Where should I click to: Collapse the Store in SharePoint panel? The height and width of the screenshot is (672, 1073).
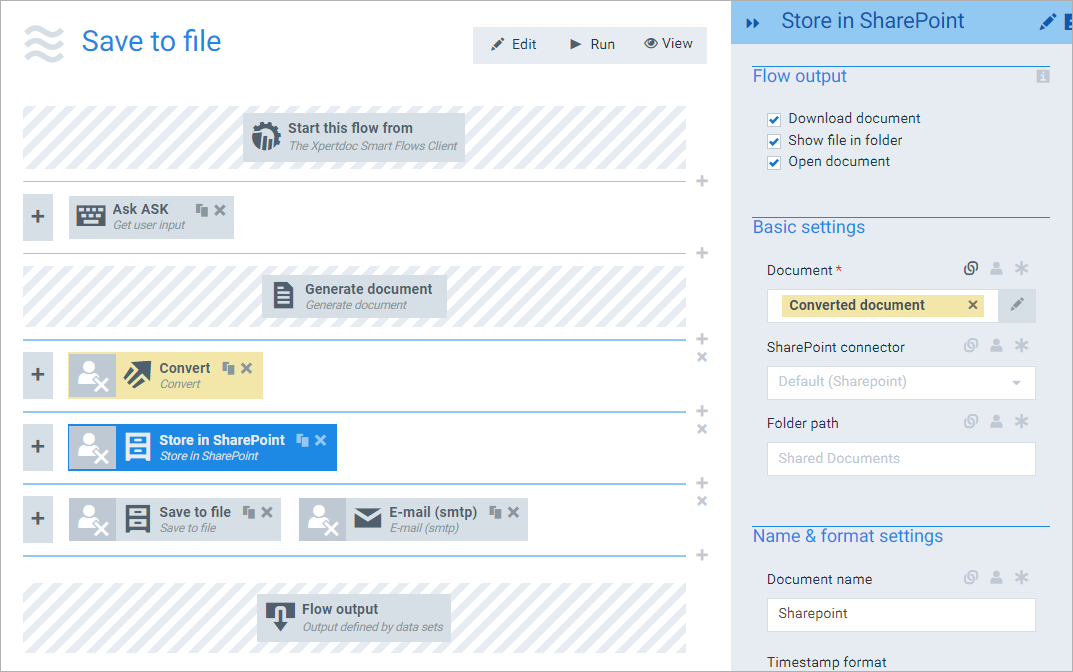tap(753, 23)
